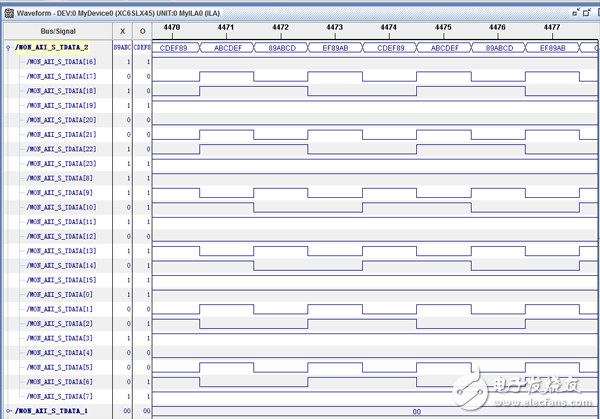Click the O cursor column header
Image resolution: width=600 pixels, height=419 pixels.
coord(142,31)
